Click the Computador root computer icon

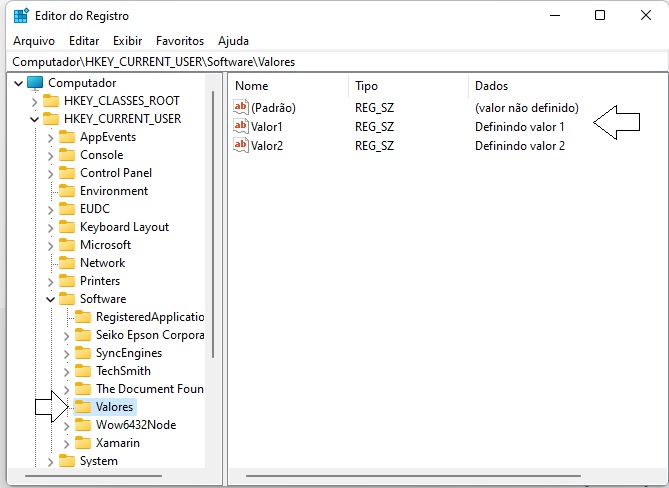[x=35, y=83]
